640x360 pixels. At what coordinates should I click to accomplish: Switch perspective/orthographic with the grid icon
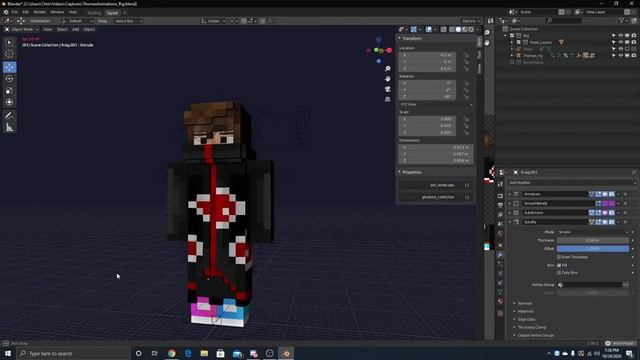387,99
